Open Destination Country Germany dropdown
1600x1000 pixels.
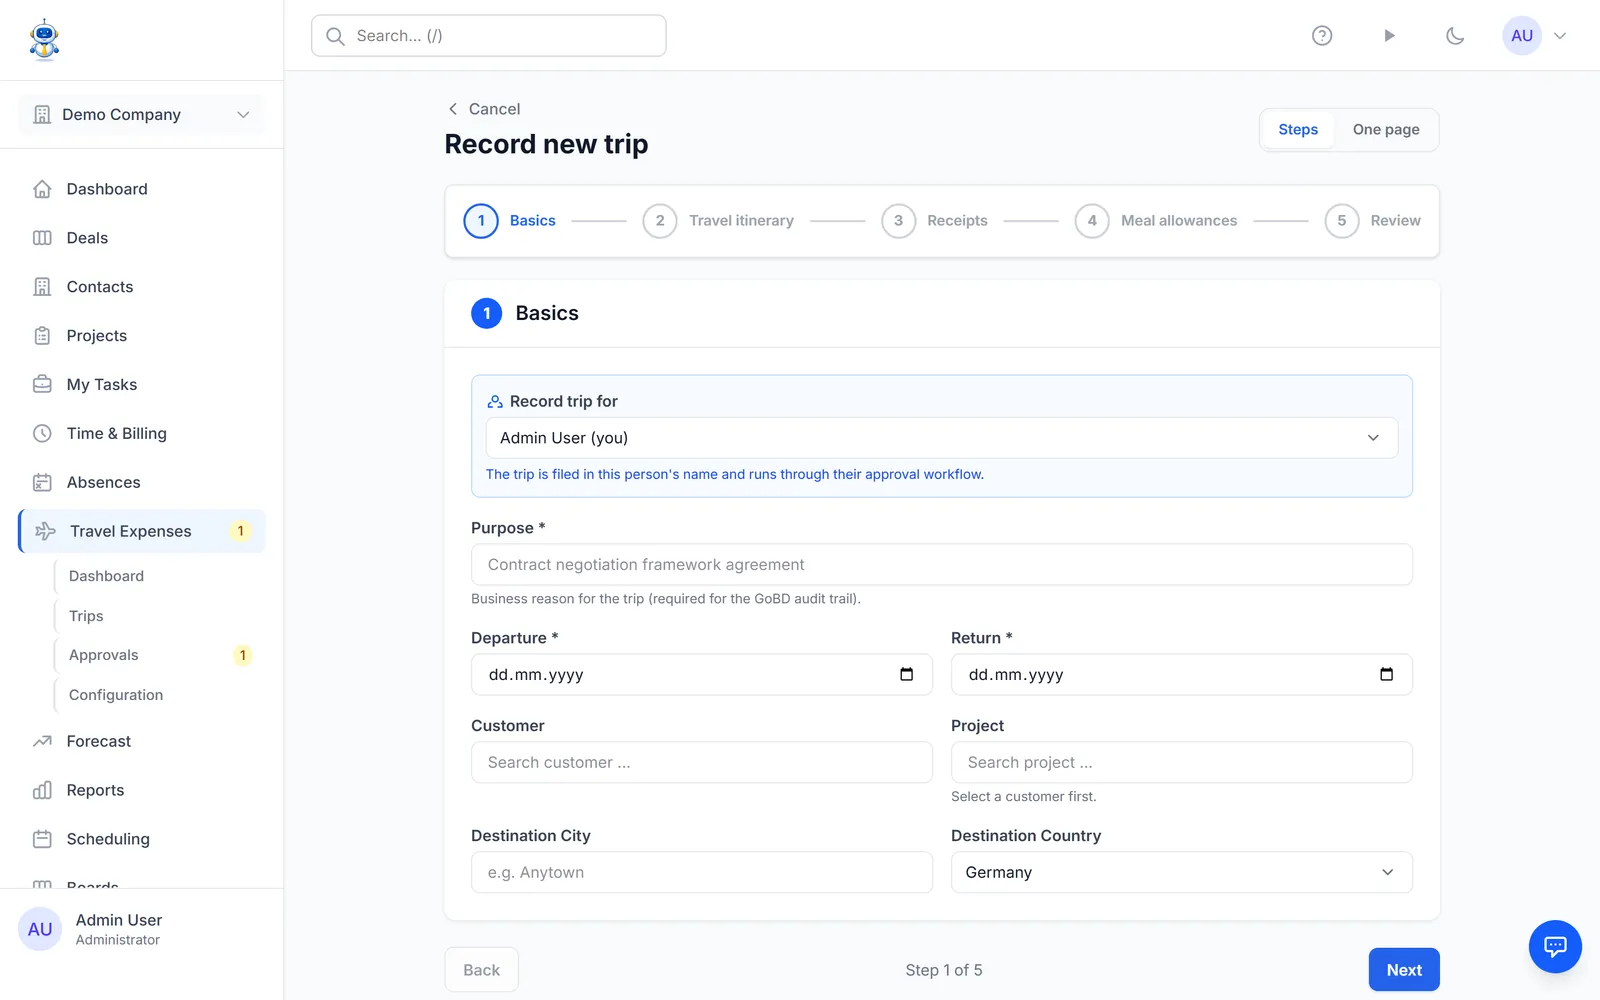point(1182,872)
